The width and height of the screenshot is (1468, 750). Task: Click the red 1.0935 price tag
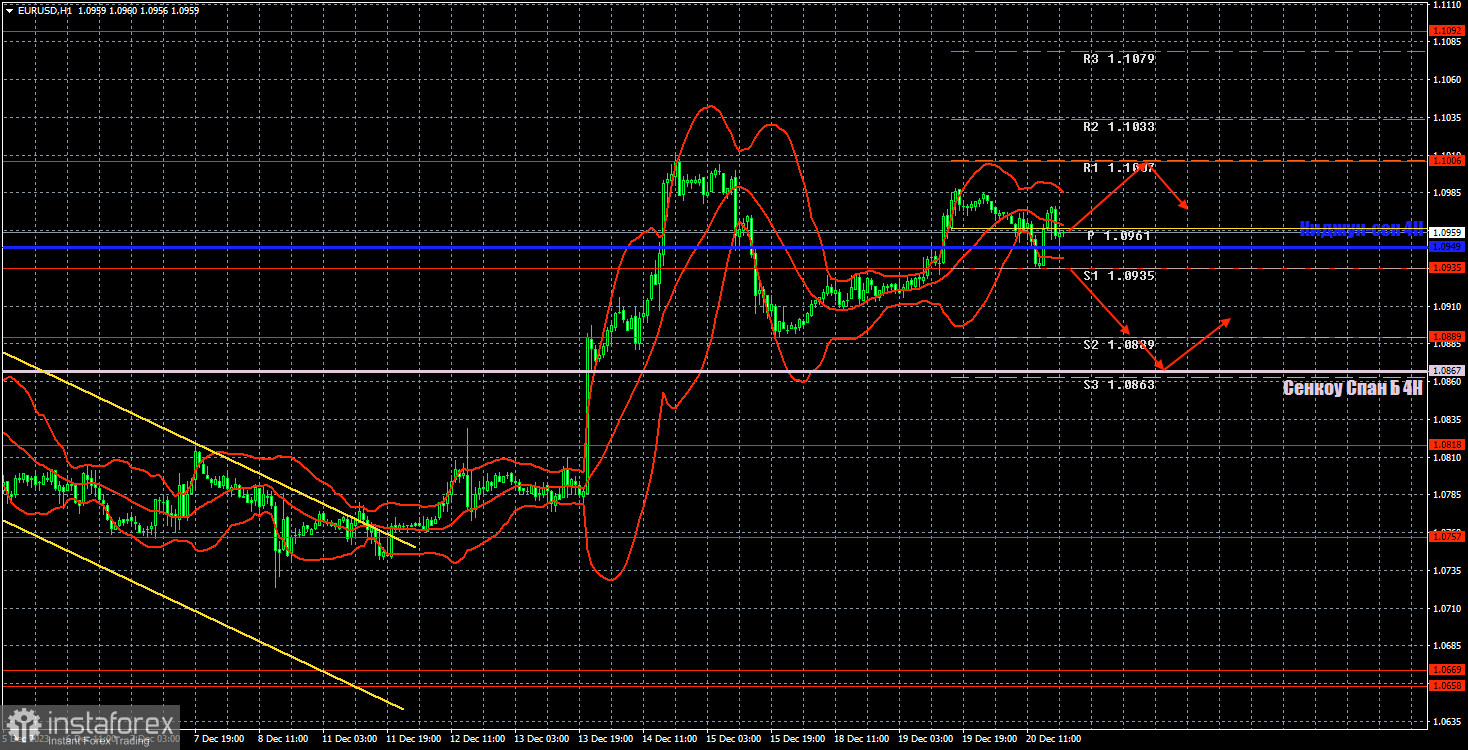click(x=1448, y=268)
